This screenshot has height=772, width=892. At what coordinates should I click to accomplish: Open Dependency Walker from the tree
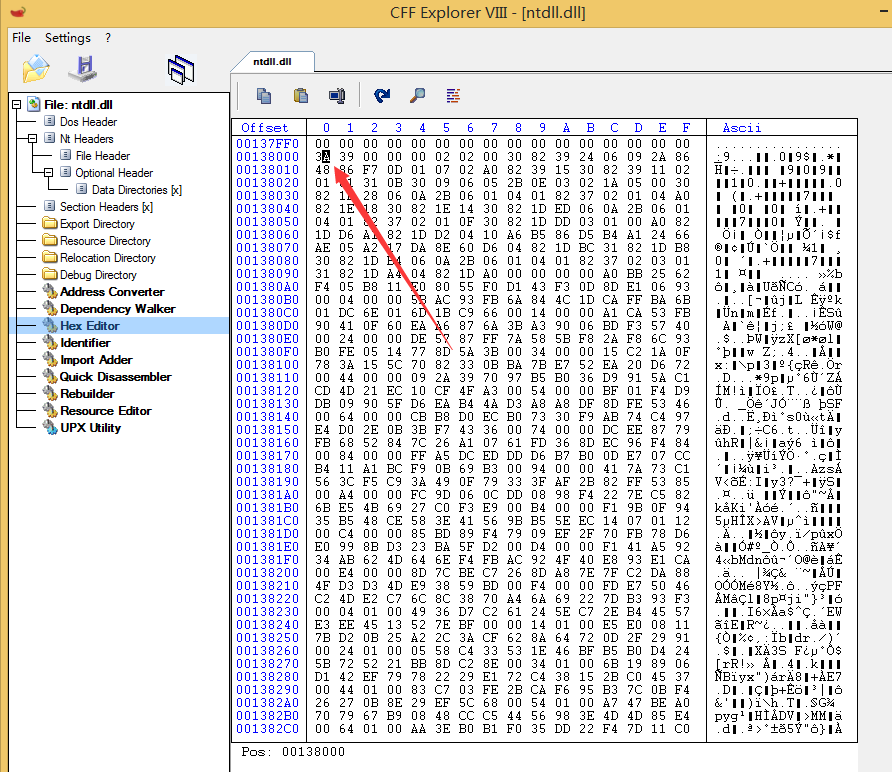coord(118,309)
